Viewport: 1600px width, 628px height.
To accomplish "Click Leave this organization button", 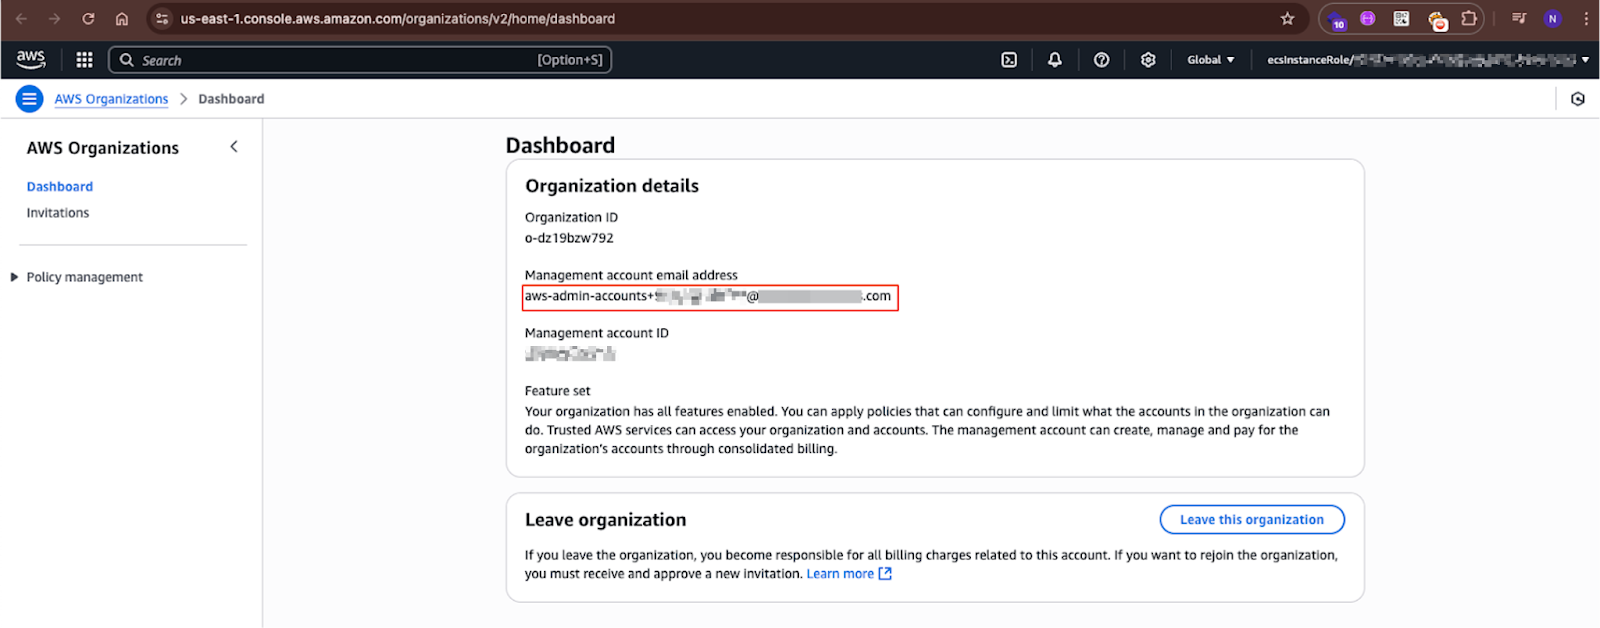I will pyautogui.click(x=1251, y=520).
